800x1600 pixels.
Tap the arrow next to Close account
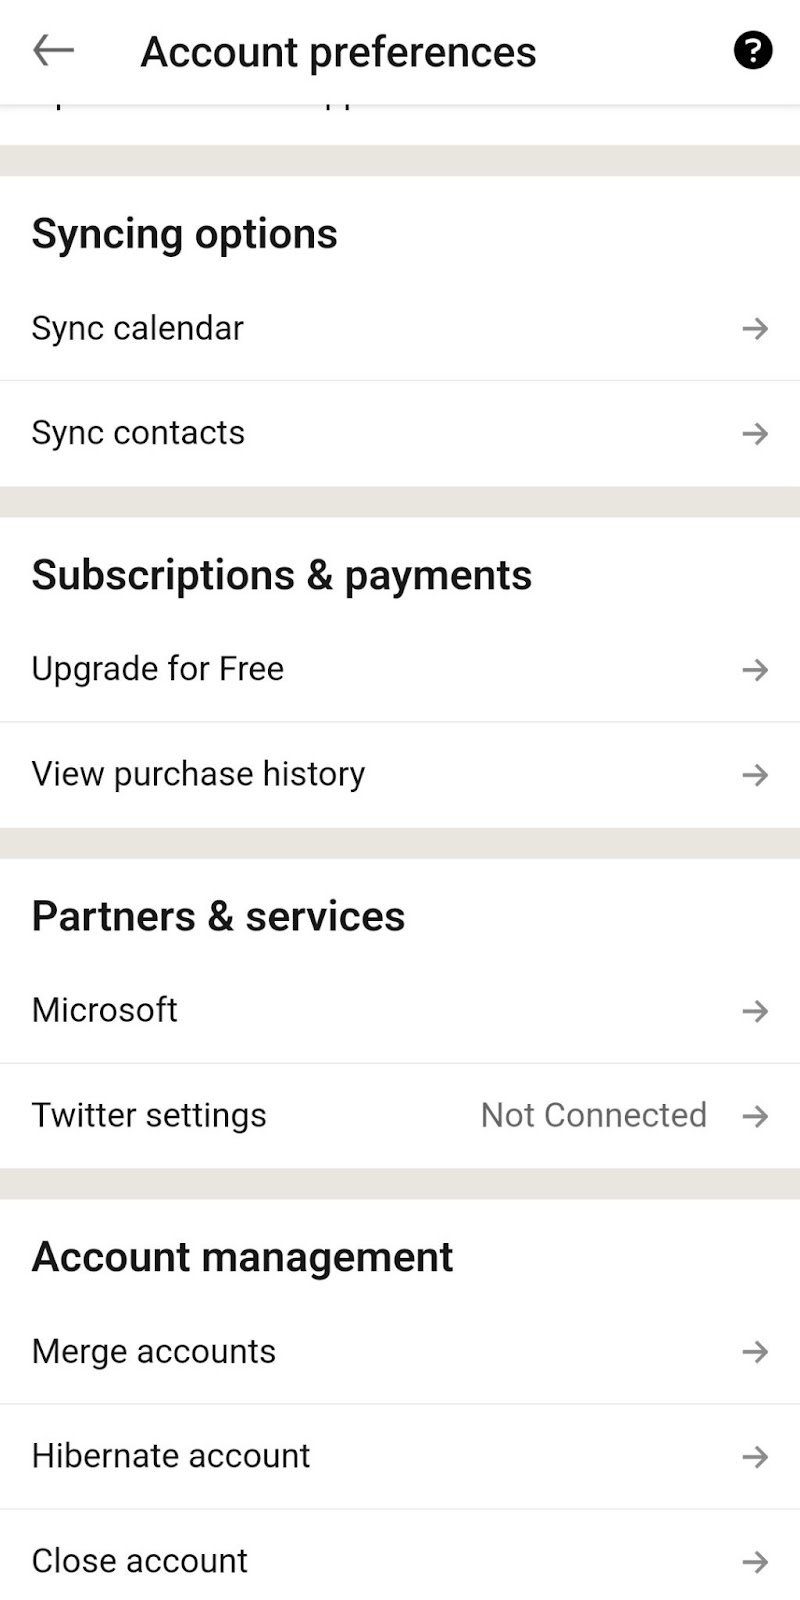(755, 1561)
